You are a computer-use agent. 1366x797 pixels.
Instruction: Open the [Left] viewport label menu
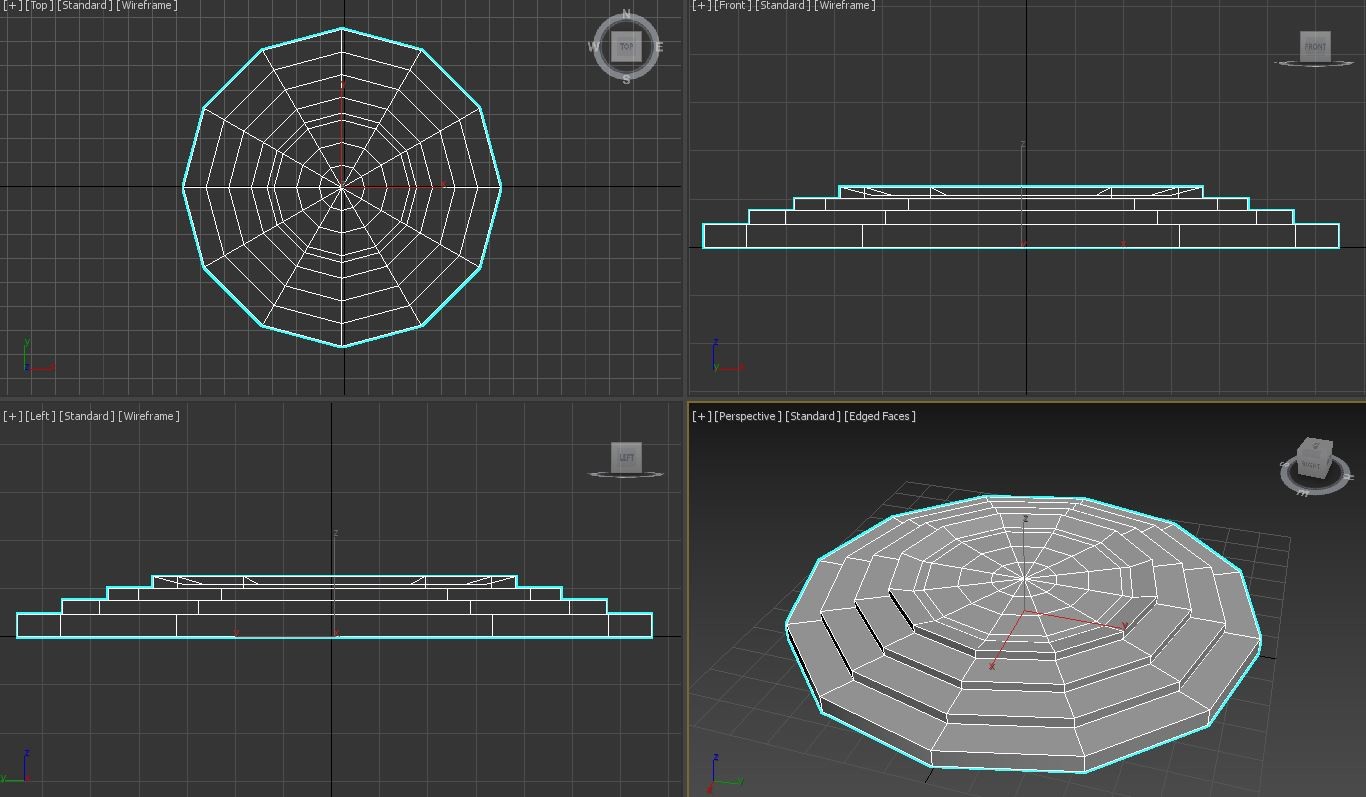40,416
